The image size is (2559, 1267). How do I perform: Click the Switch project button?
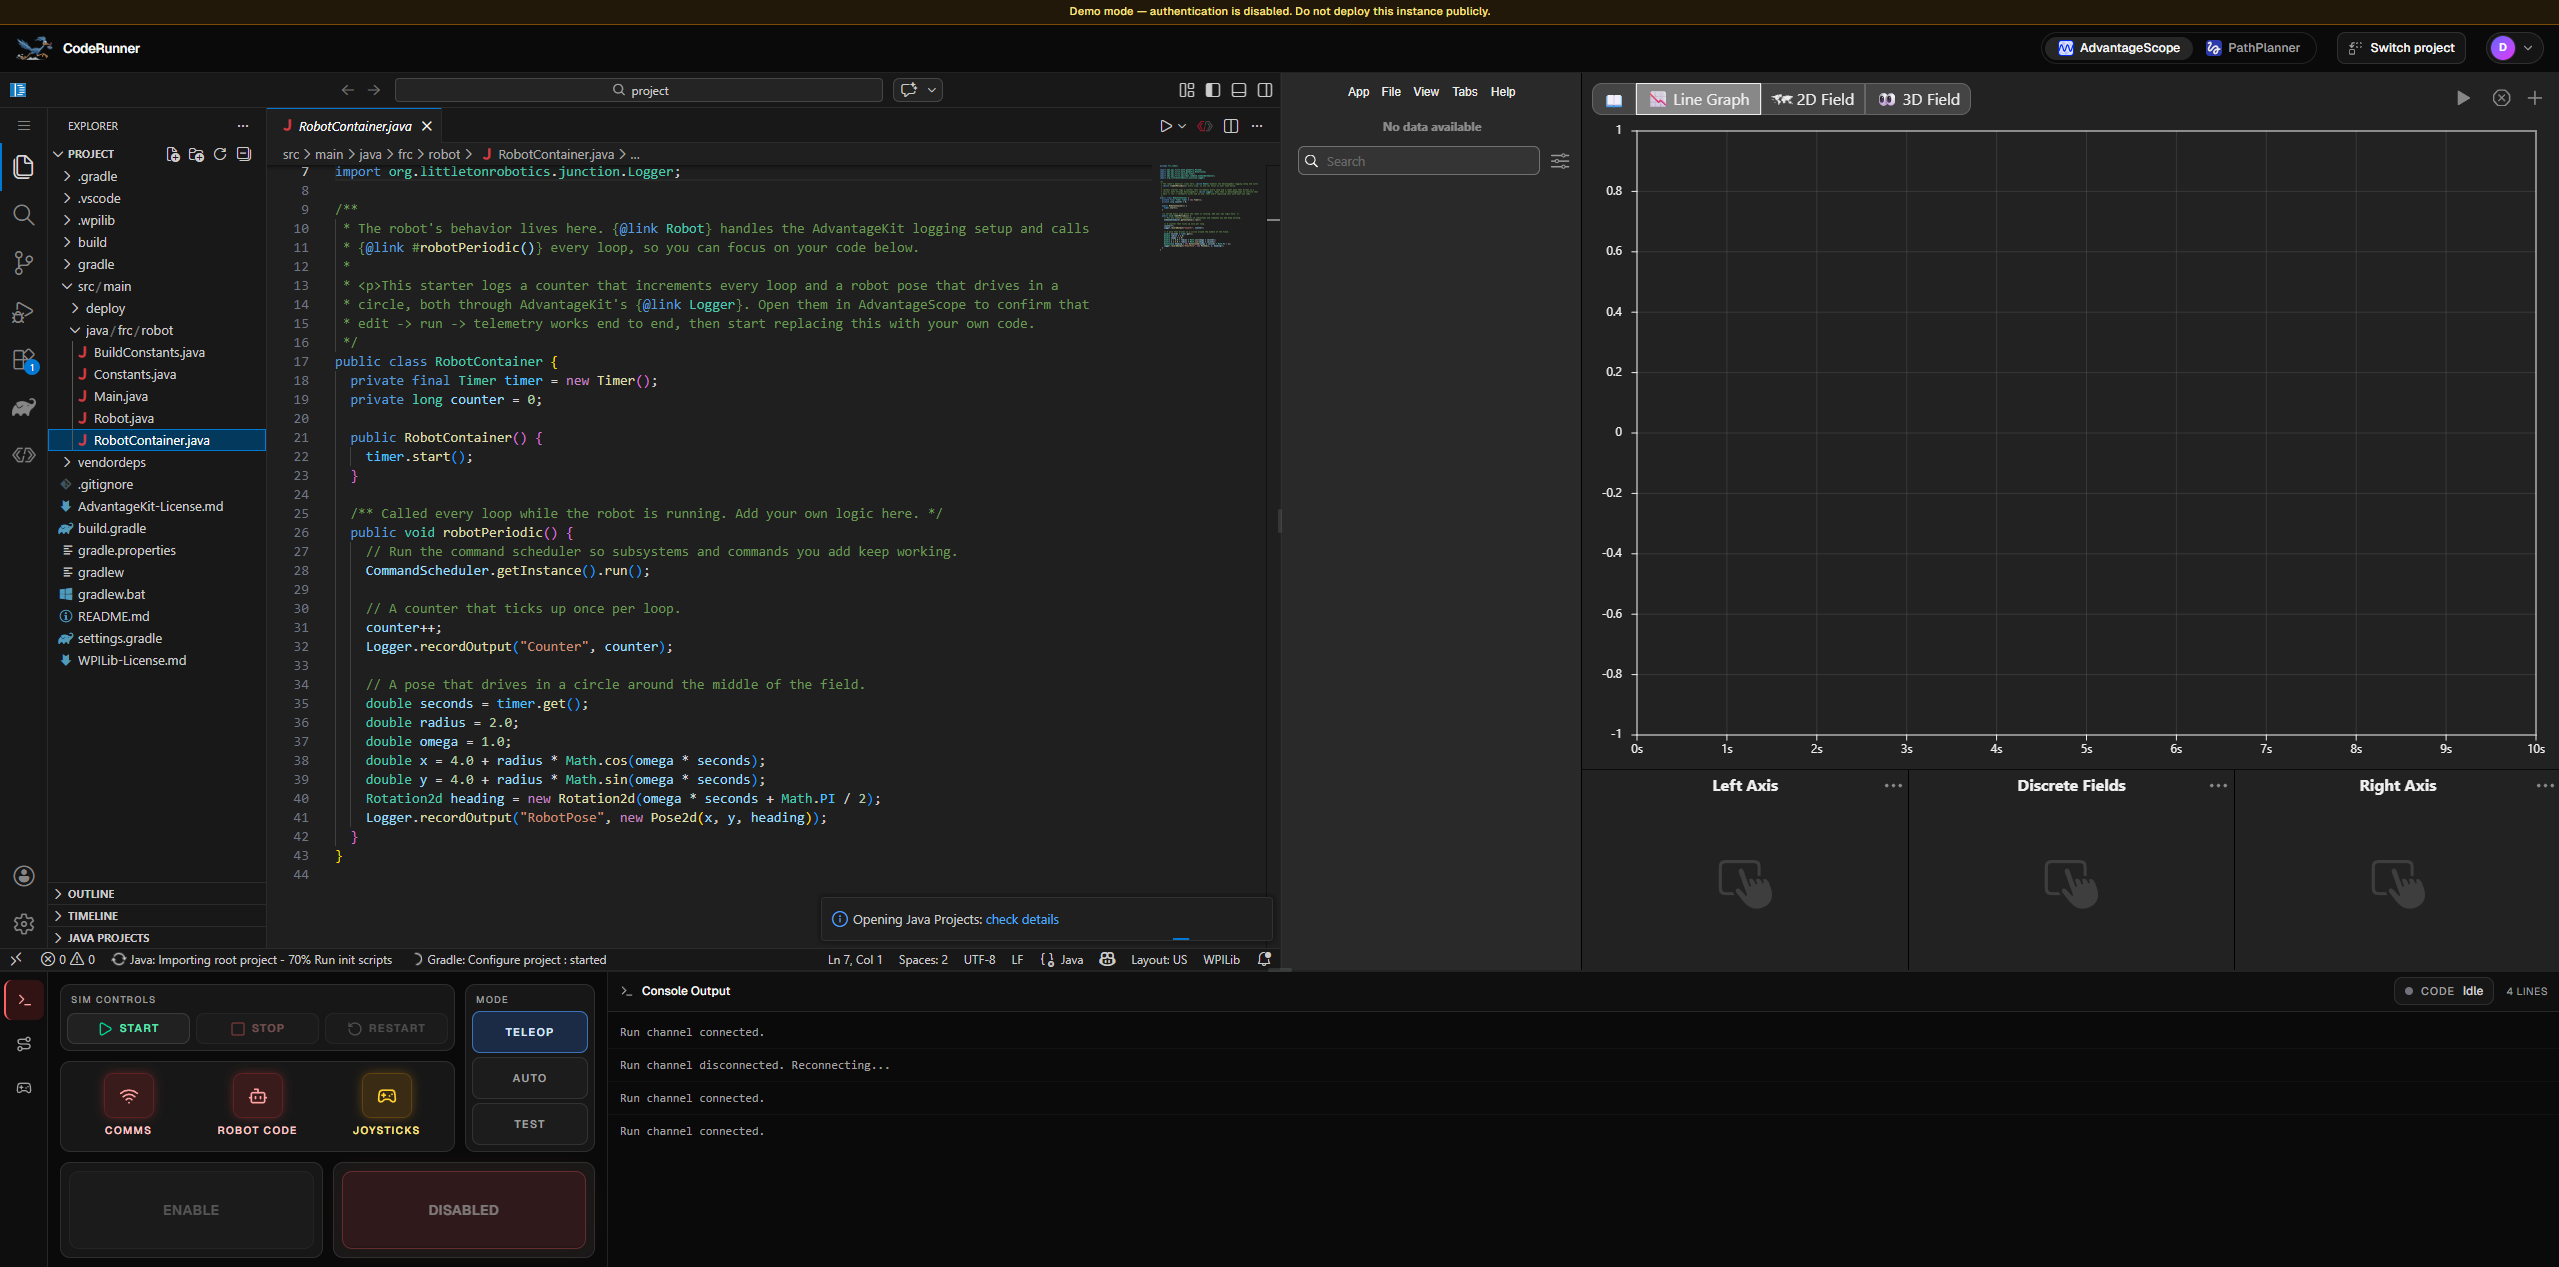point(2402,48)
